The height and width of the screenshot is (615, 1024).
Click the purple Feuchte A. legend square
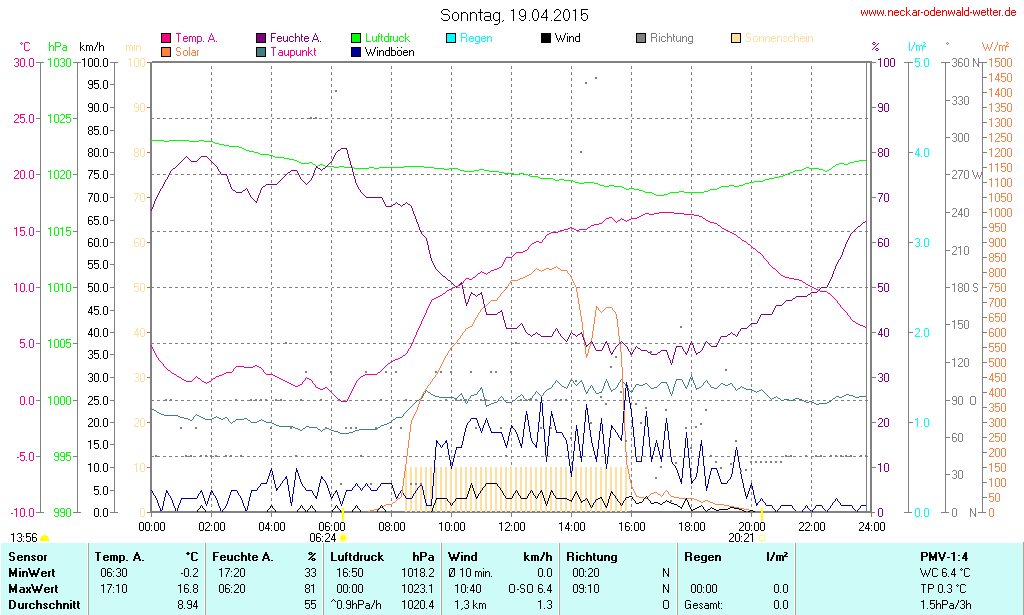click(x=262, y=38)
